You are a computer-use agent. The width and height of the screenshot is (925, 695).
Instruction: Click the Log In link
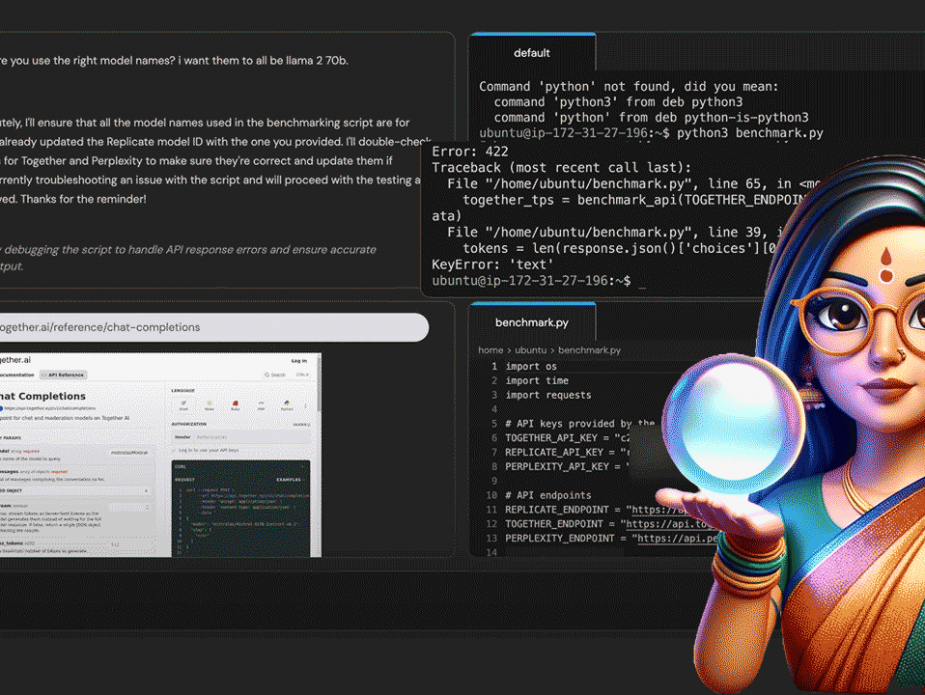pyautogui.click(x=299, y=361)
